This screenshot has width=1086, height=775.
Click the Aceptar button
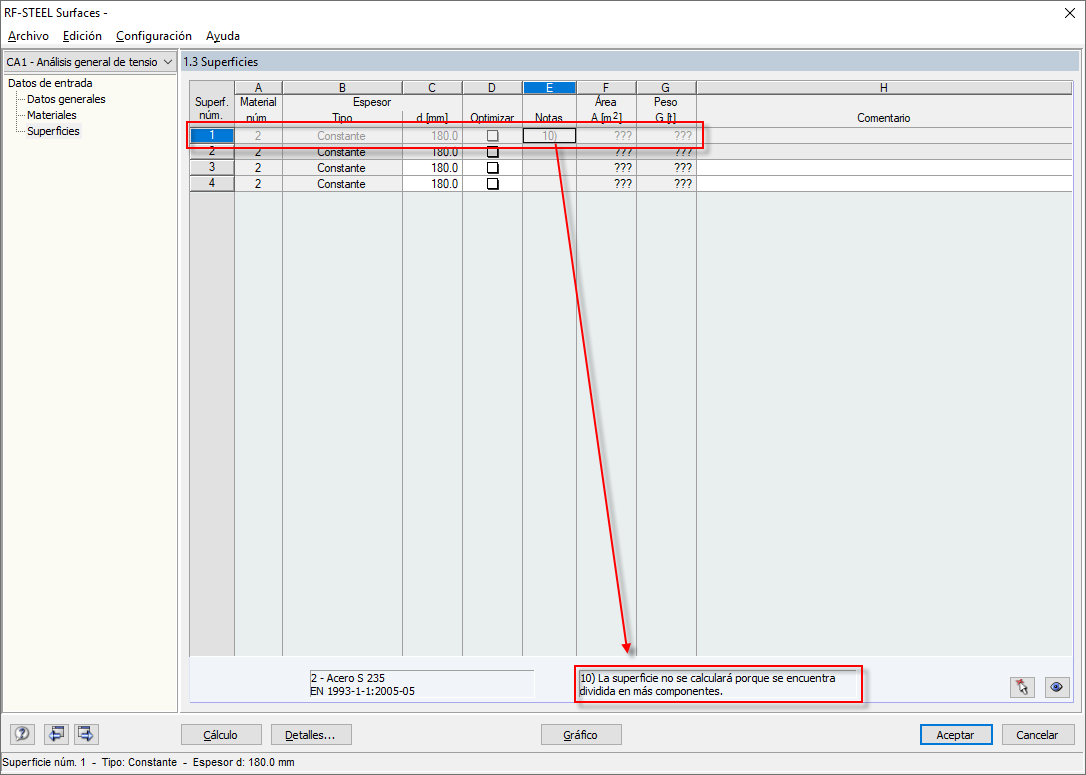[x=956, y=735]
